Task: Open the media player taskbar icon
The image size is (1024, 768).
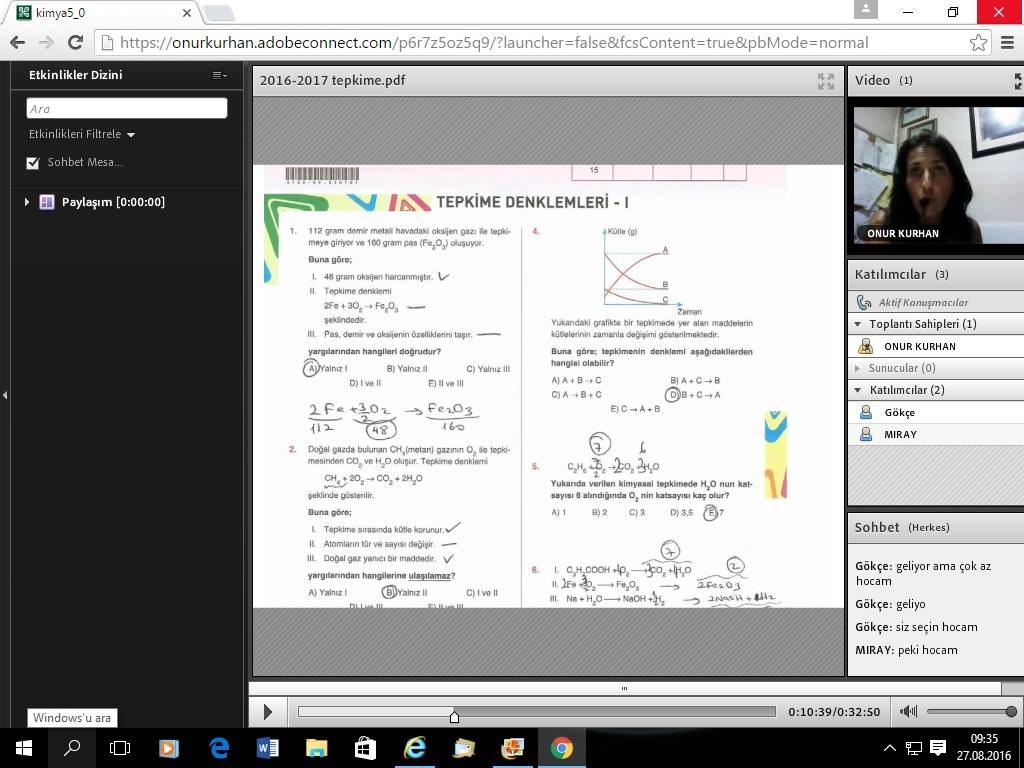Action: coord(169,748)
